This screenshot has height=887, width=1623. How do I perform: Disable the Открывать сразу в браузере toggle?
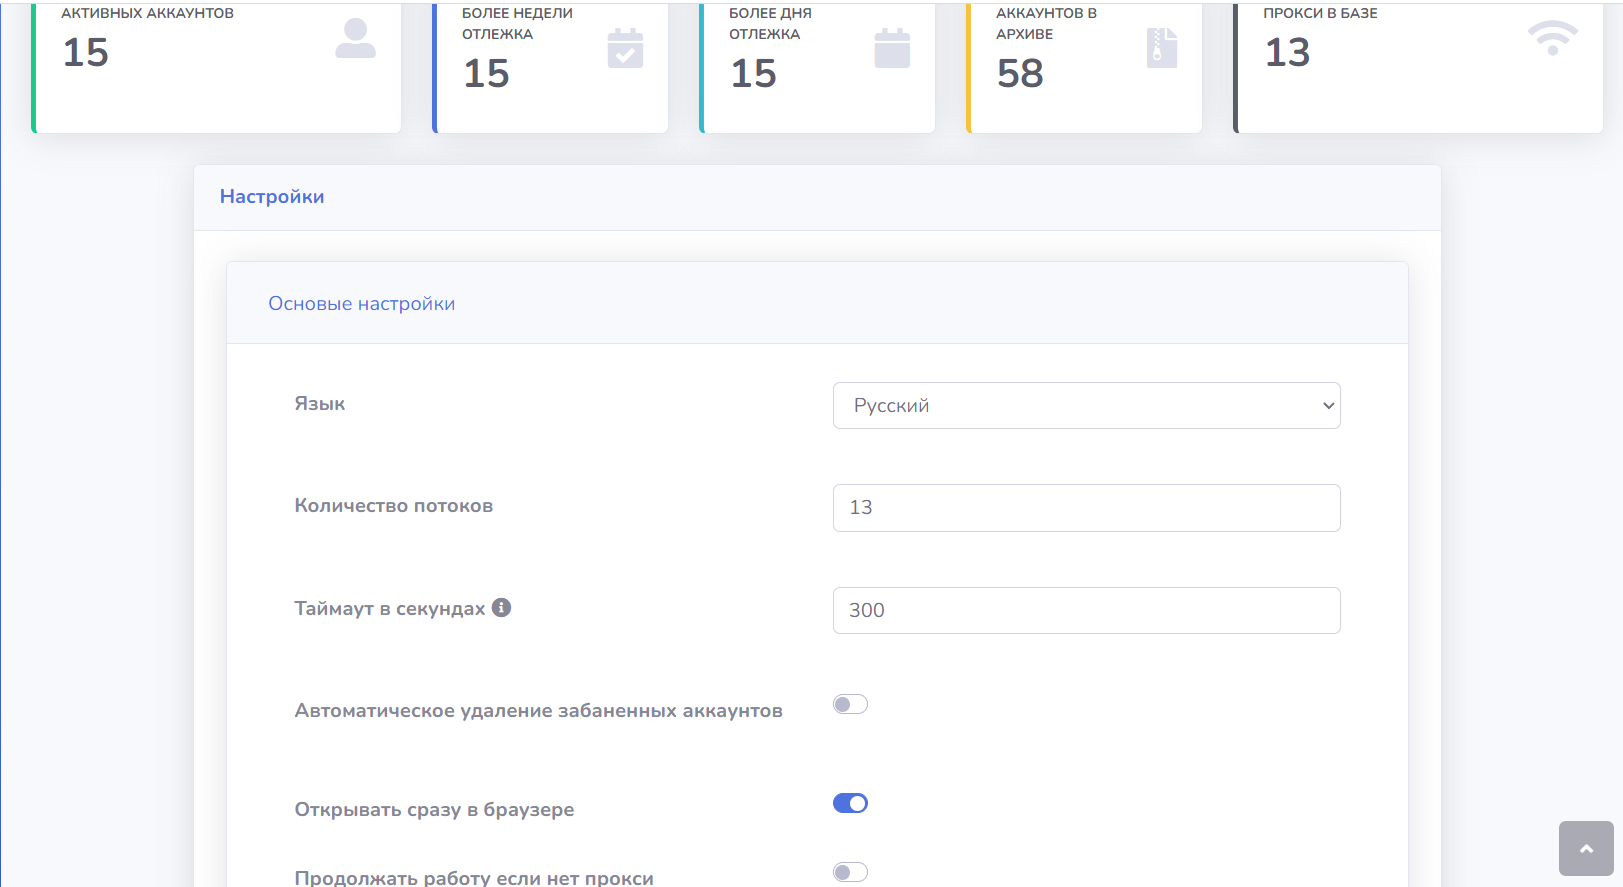tap(850, 804)
